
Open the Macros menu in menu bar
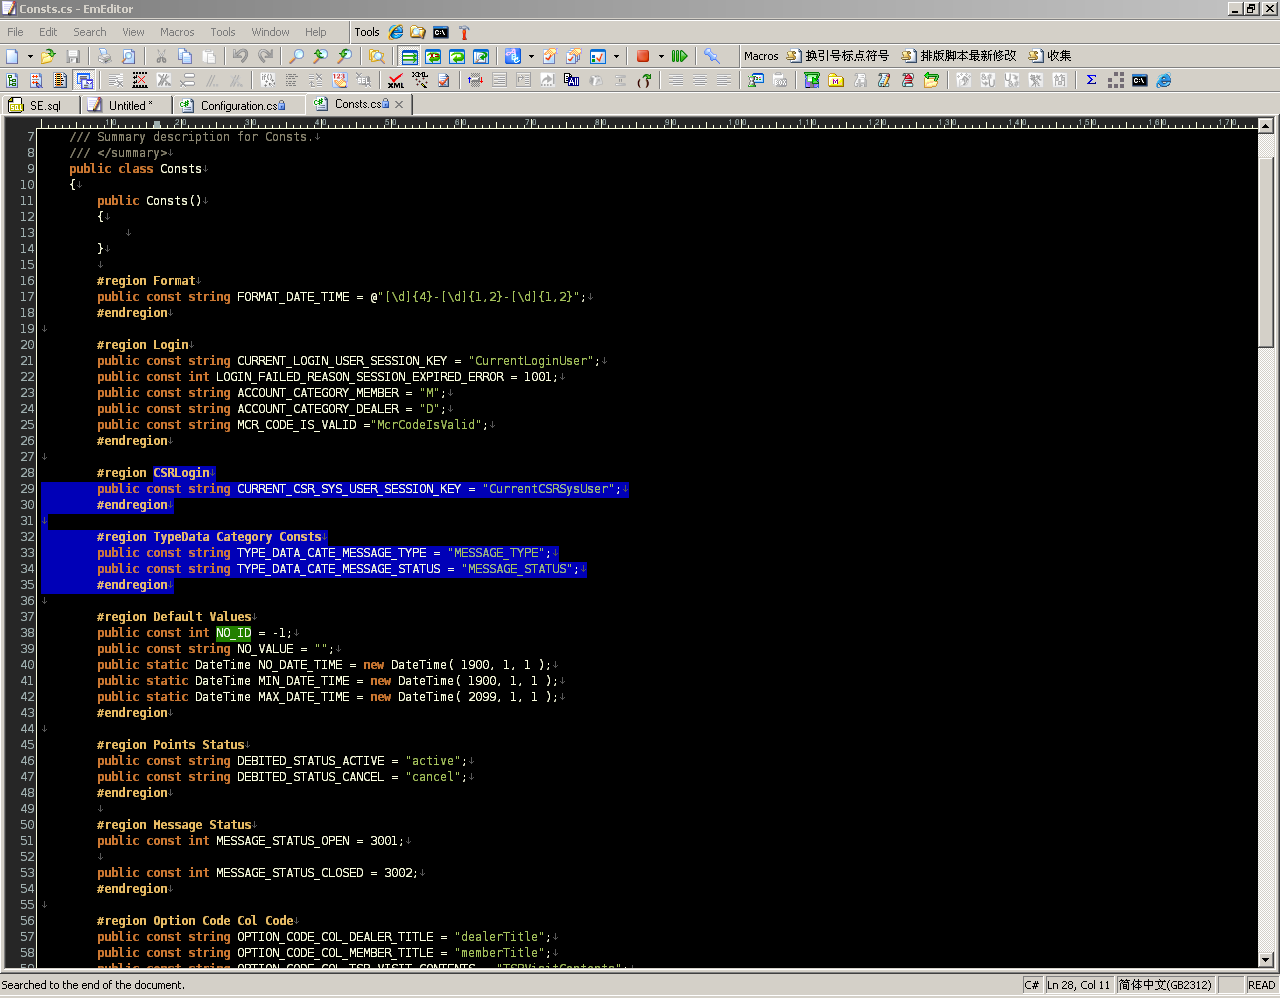pos(177,32)
